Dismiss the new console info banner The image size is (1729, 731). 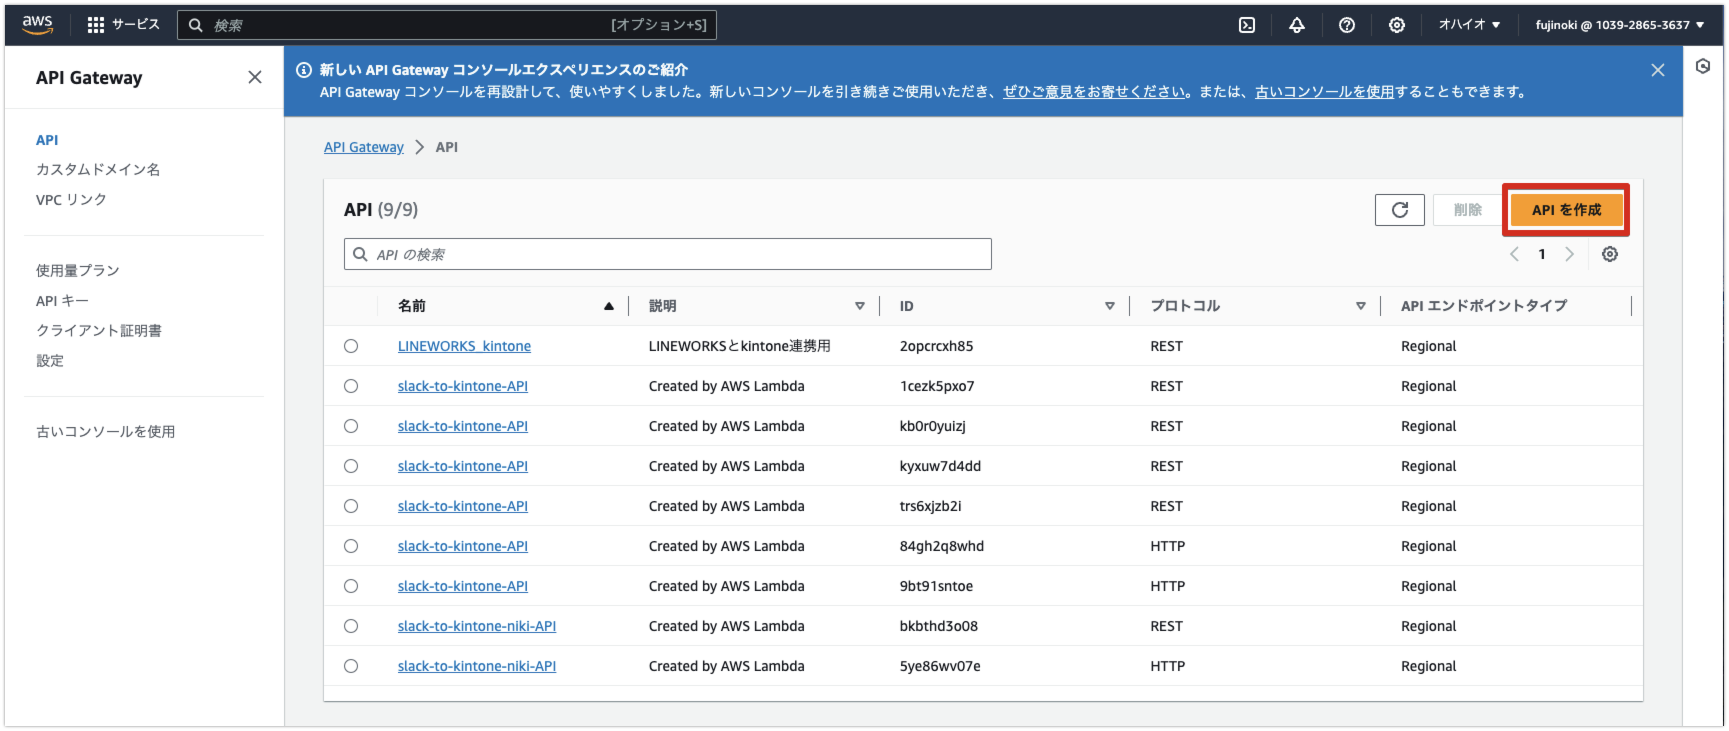click(x=1657, y=70)
